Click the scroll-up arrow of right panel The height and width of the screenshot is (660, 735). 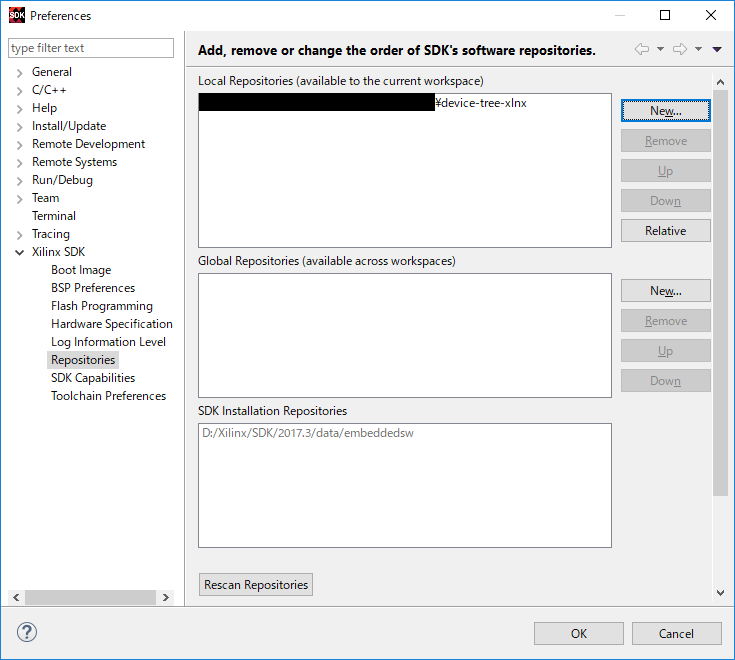[x=720, y=82]
